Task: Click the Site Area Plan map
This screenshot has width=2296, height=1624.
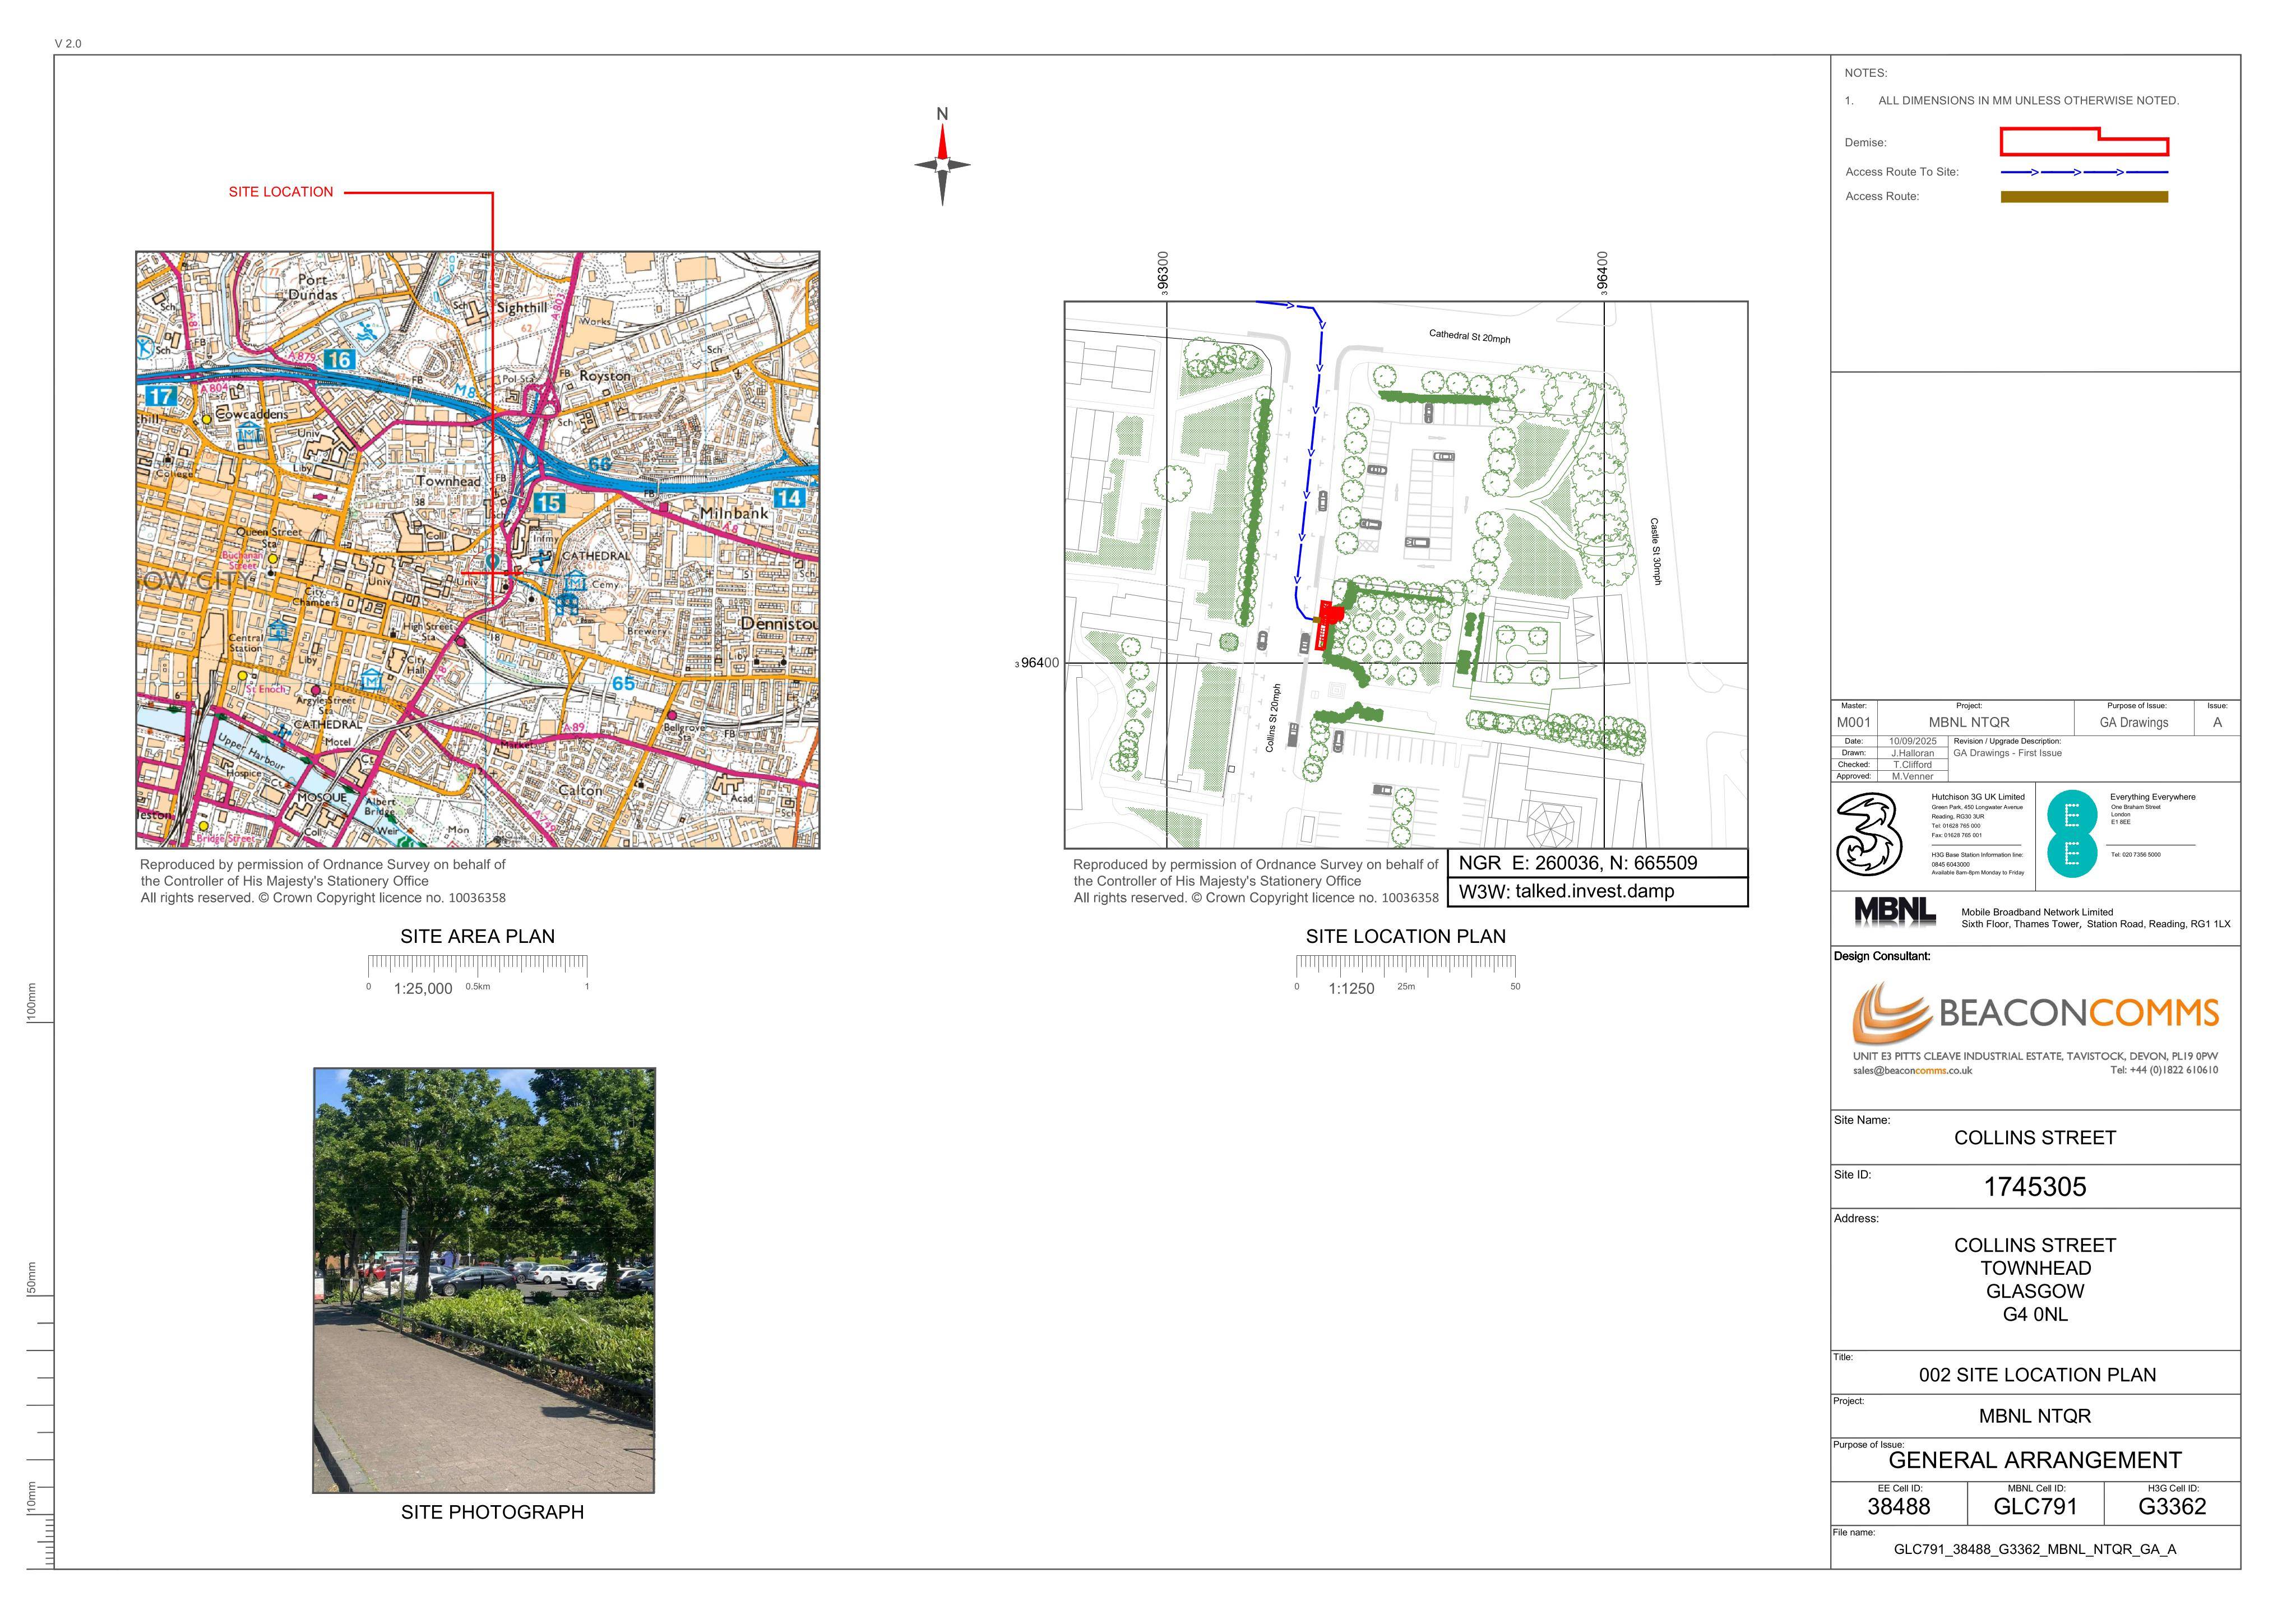Action: coord(478,550)
